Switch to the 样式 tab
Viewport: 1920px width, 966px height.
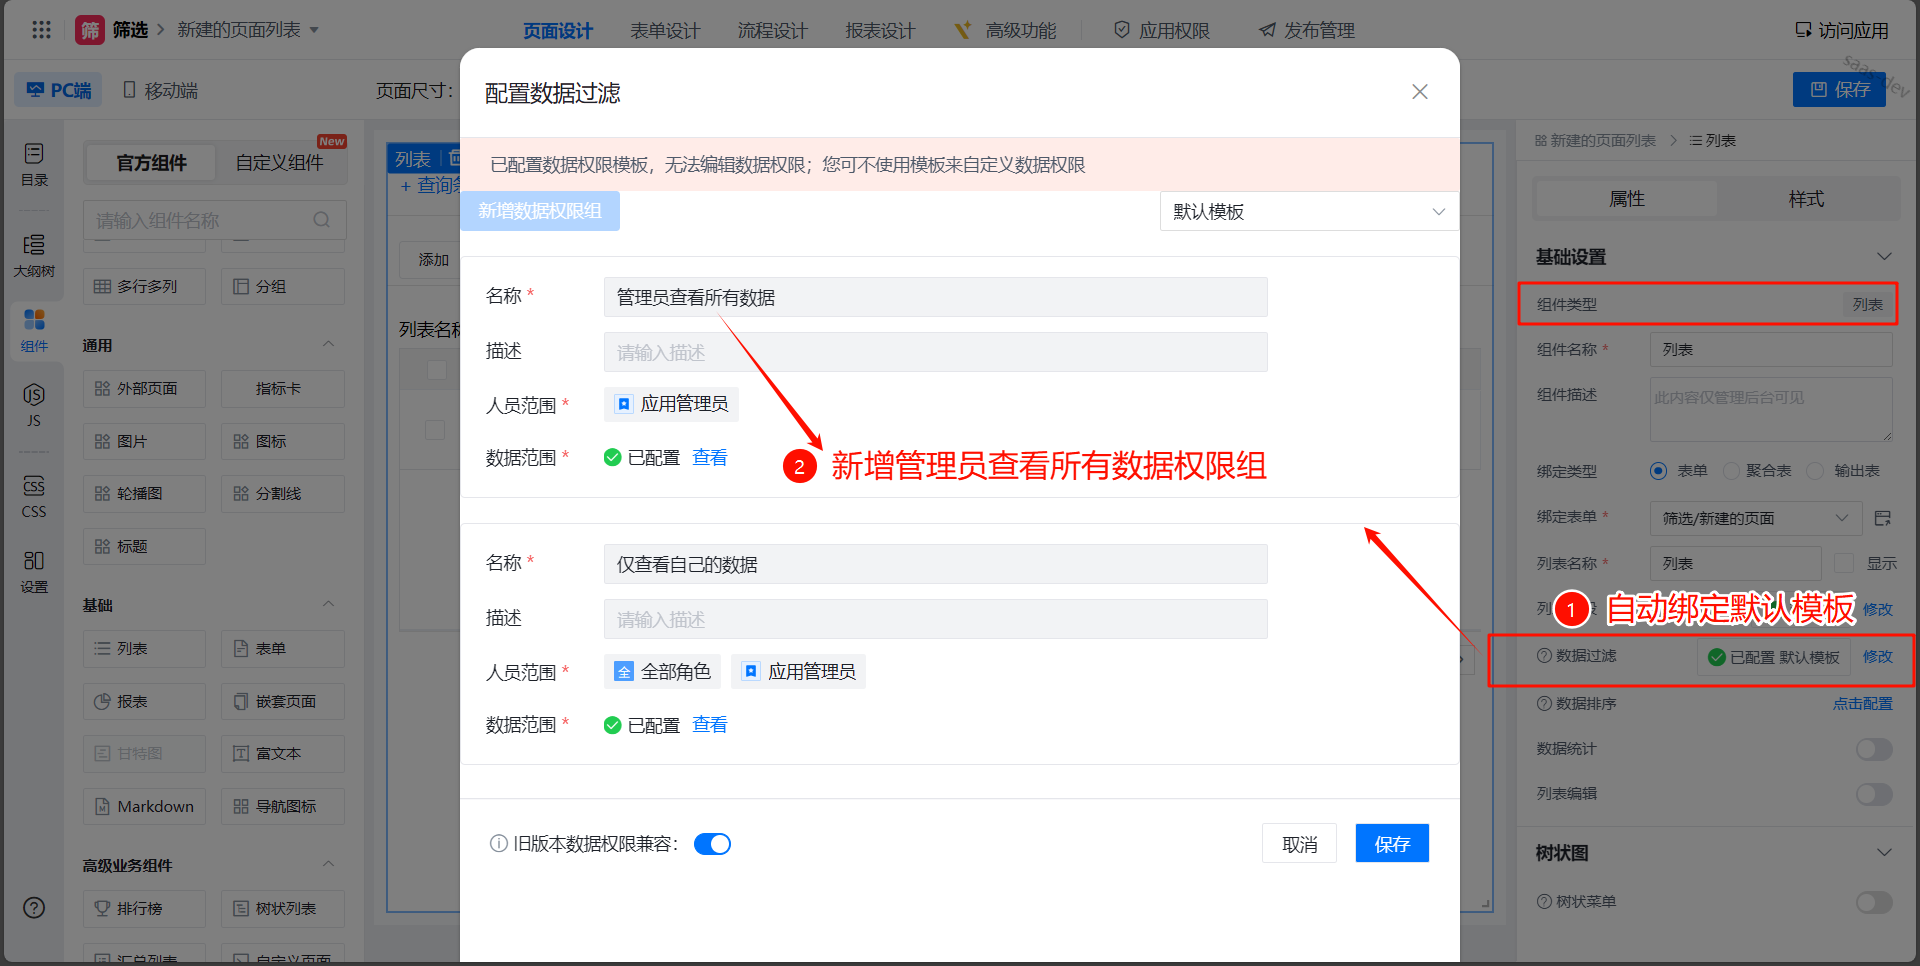[1806, 199]
